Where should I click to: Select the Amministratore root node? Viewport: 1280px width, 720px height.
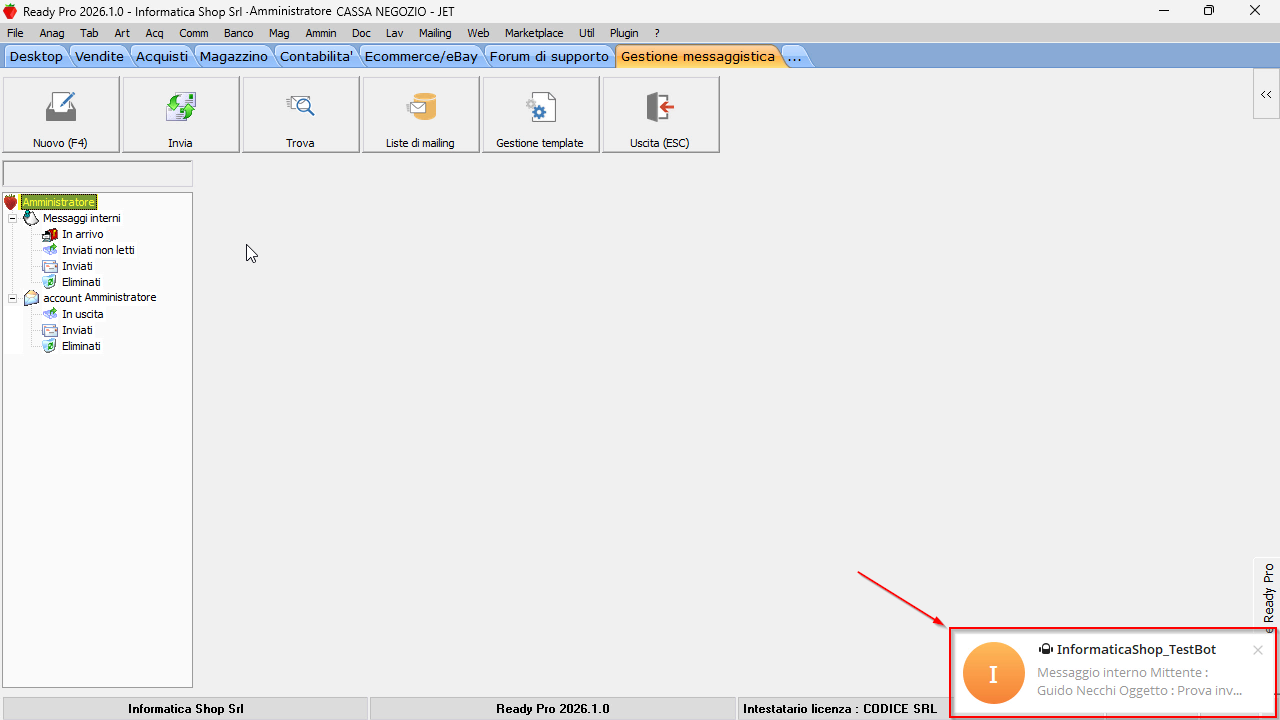pyautogui.click(x=59, y=202)
